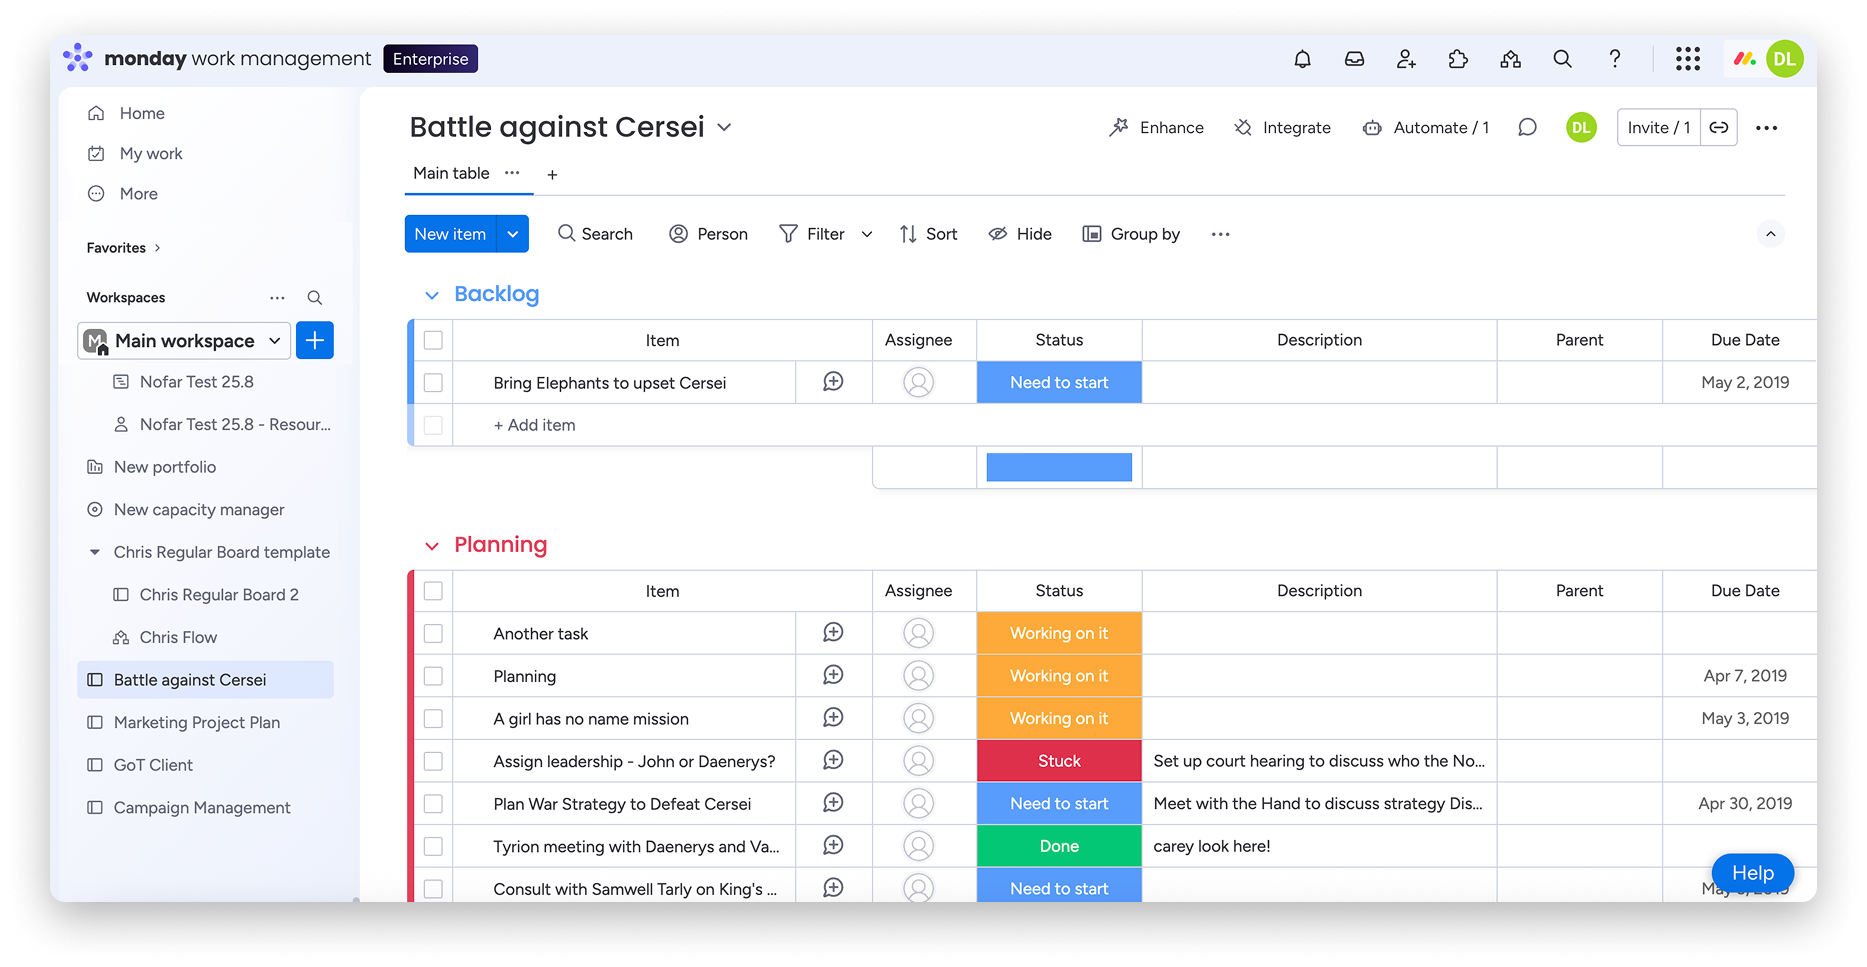The image size is (1867, 967).
Task: Click the Help button
Action: [1753, 873]
